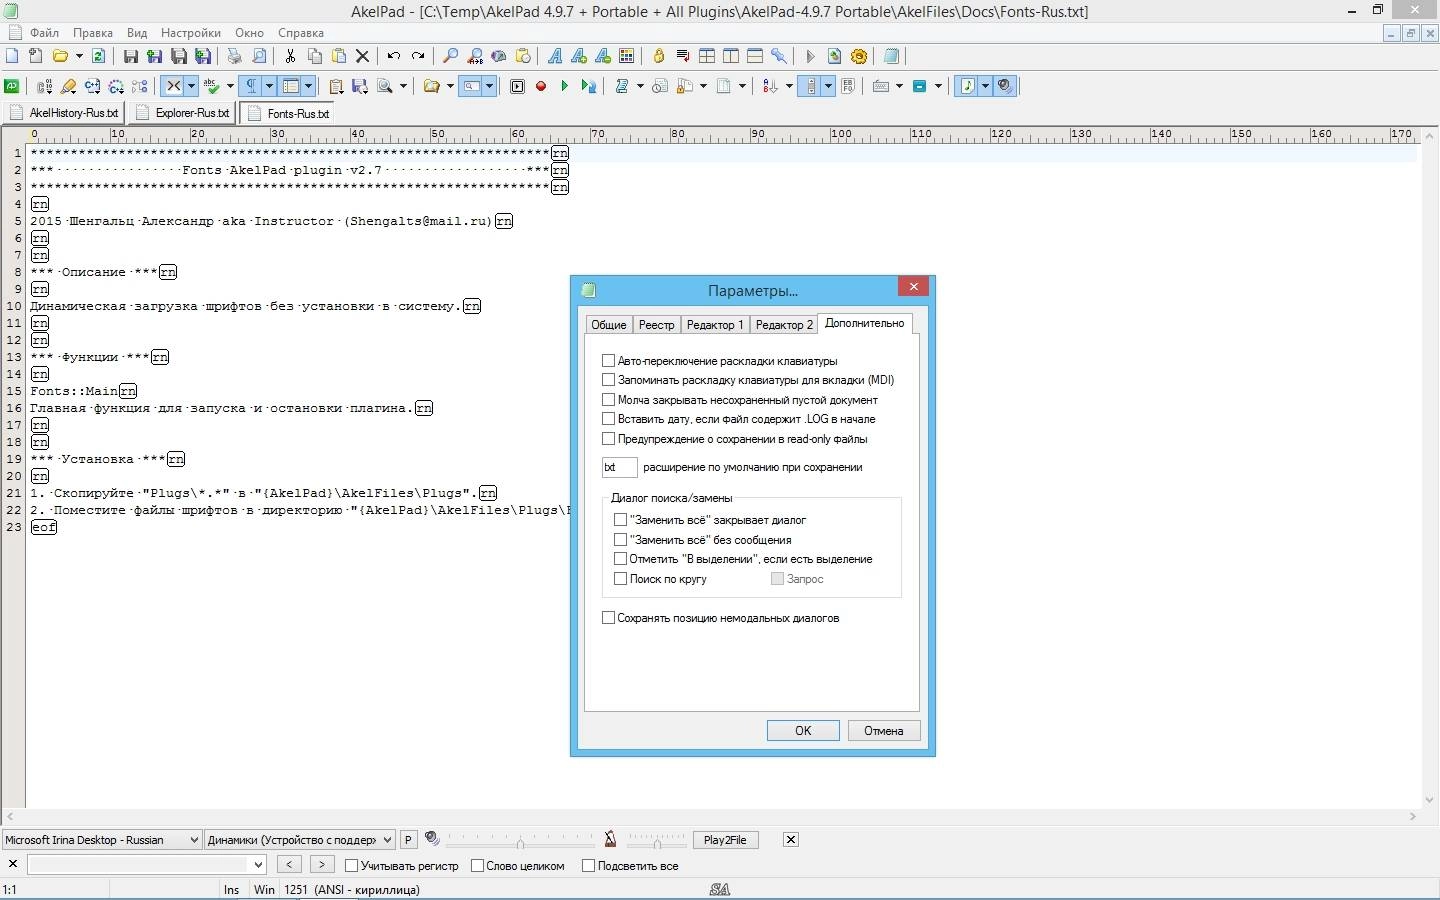Click the Increase font size icon
This screenshot has width=1440, height=900.
(x=578, y=56)
